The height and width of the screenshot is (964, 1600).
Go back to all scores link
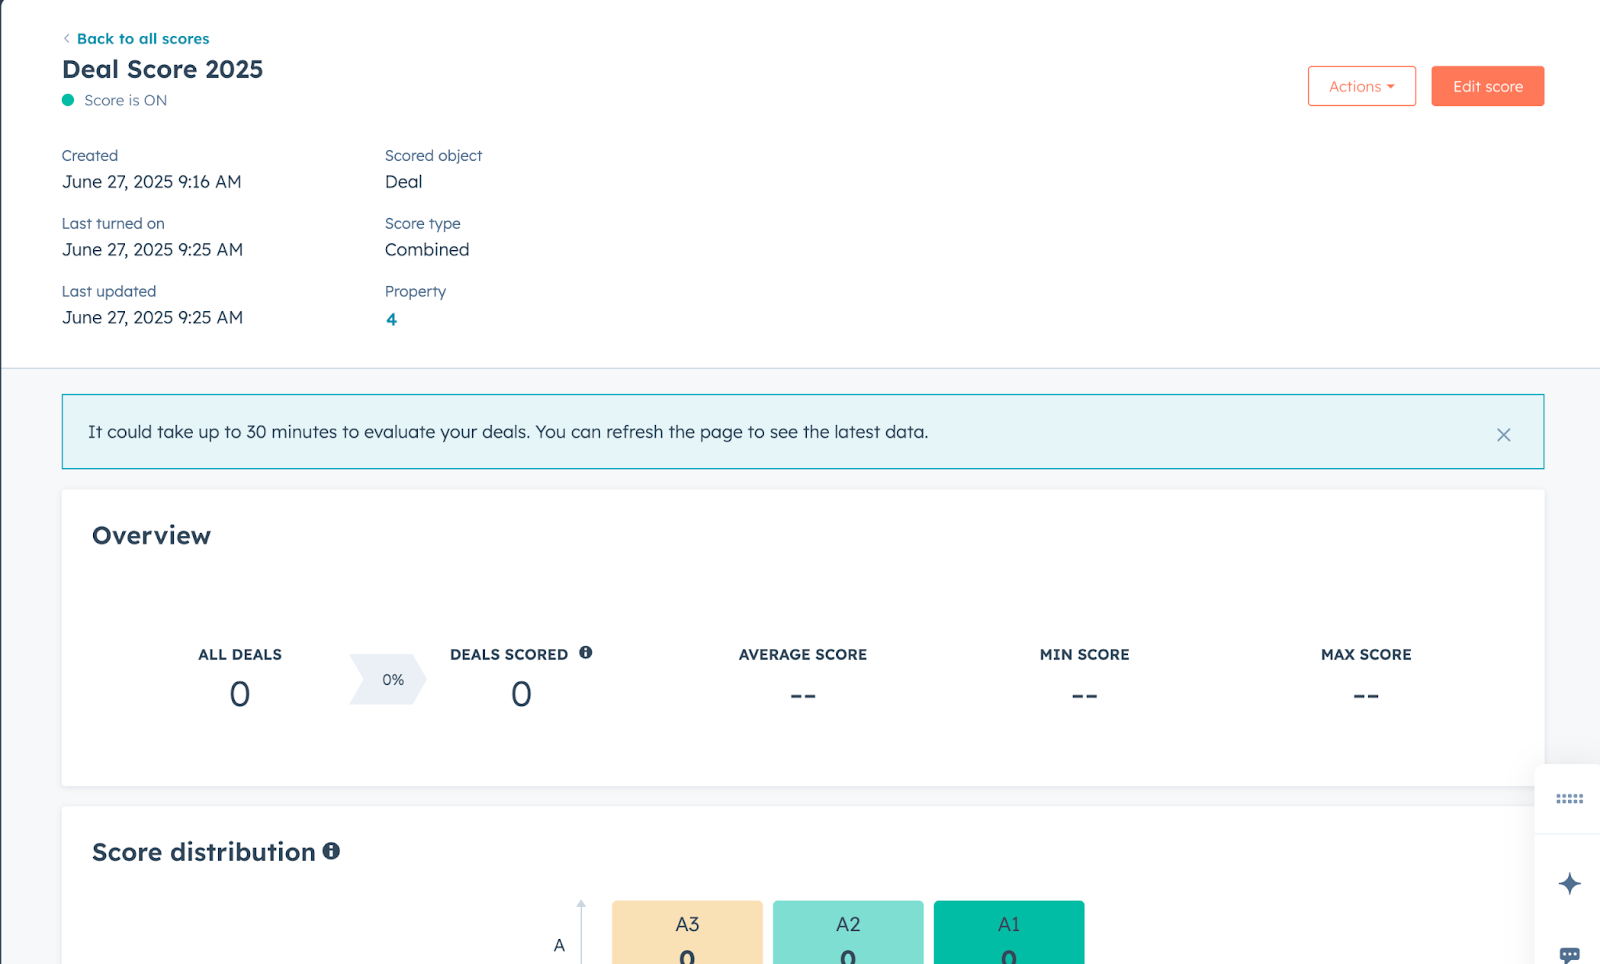click(143, 39)
